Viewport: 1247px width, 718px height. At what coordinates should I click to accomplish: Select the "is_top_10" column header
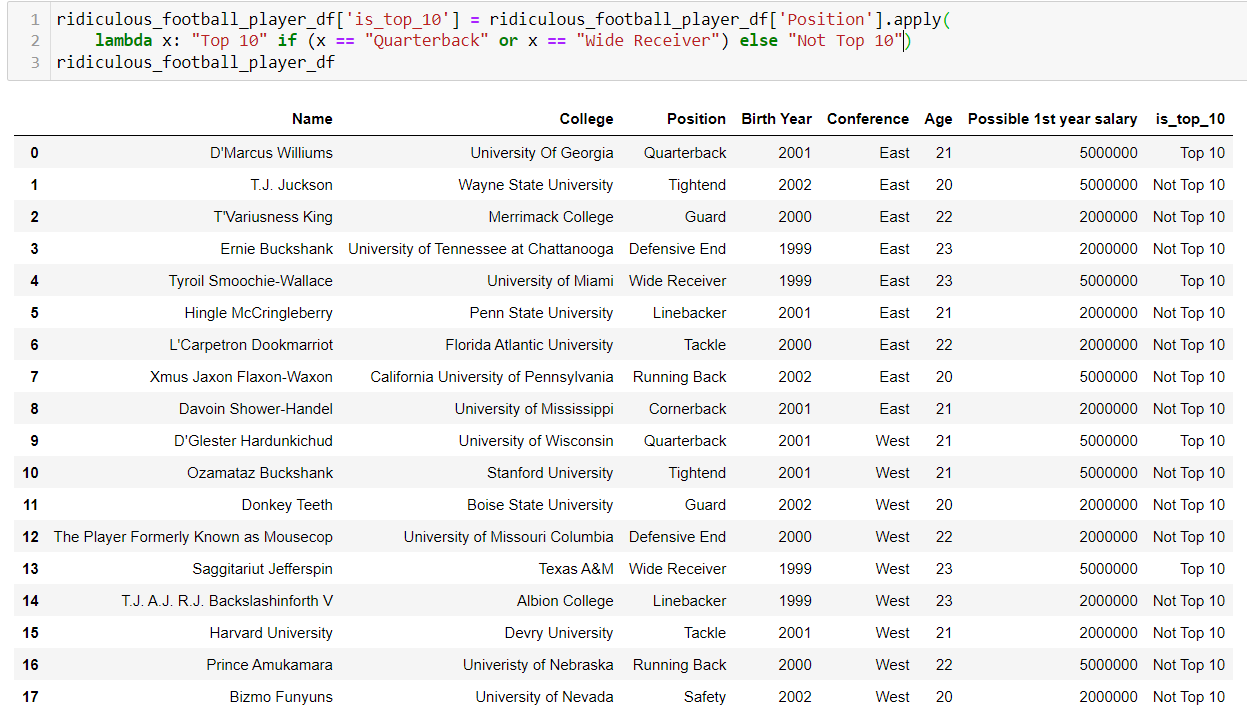[1189, 119]
